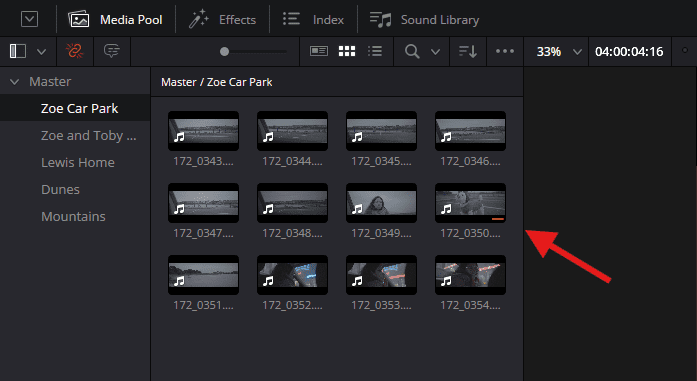The width and height of the screenshot is (697, 381).
Task: Click audio note icon on clip 172_0347
Action: point(180,209)
